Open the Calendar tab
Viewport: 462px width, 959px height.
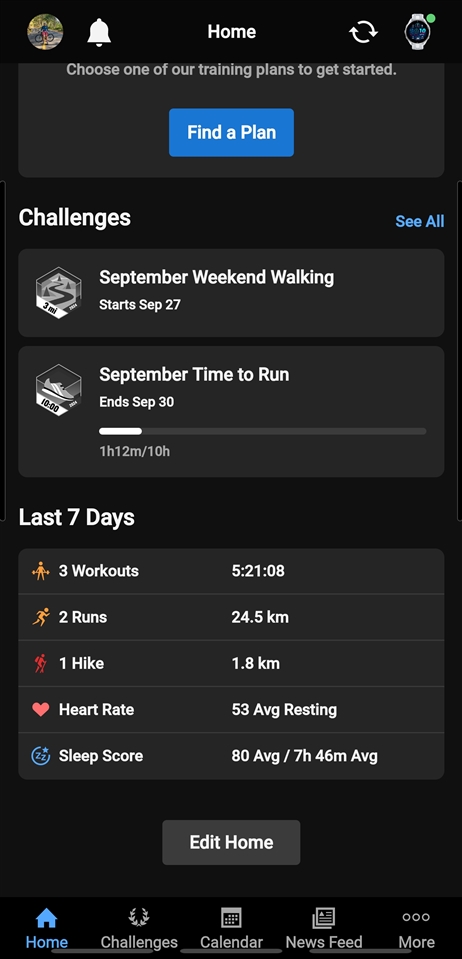(231, 928)
